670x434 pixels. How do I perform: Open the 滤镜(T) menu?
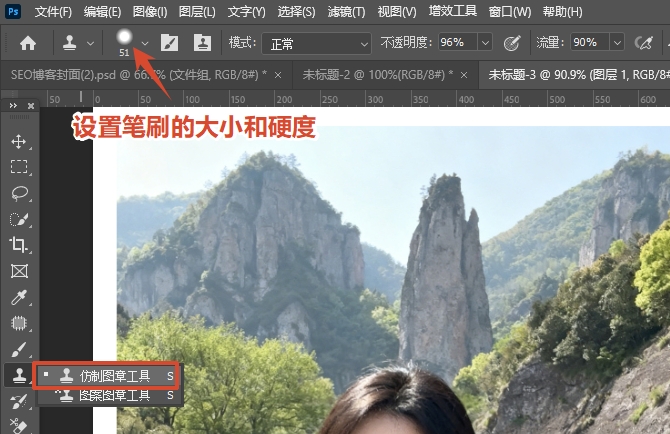346,12
